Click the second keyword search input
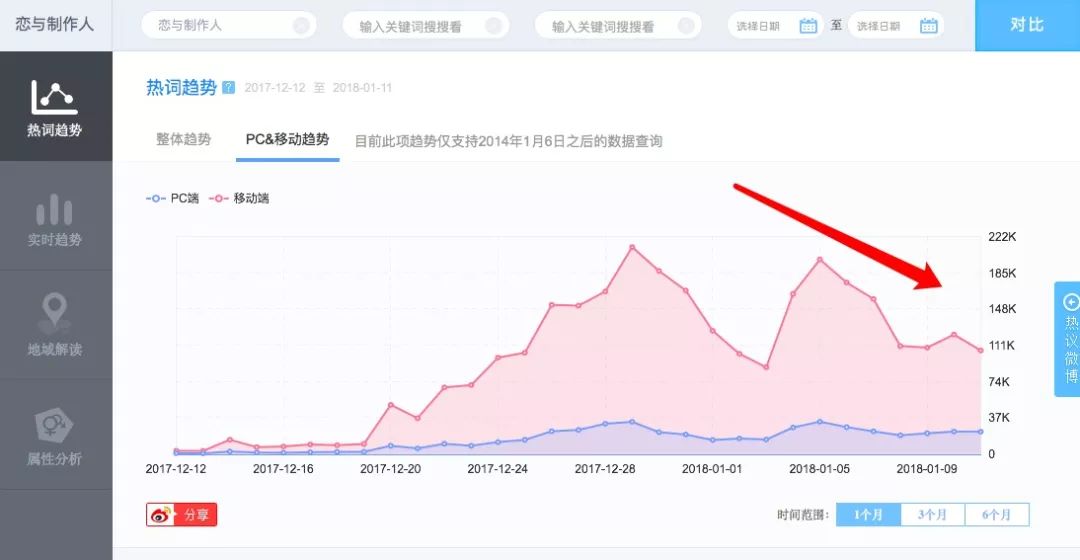The image size is (1080, 560). 426,26
